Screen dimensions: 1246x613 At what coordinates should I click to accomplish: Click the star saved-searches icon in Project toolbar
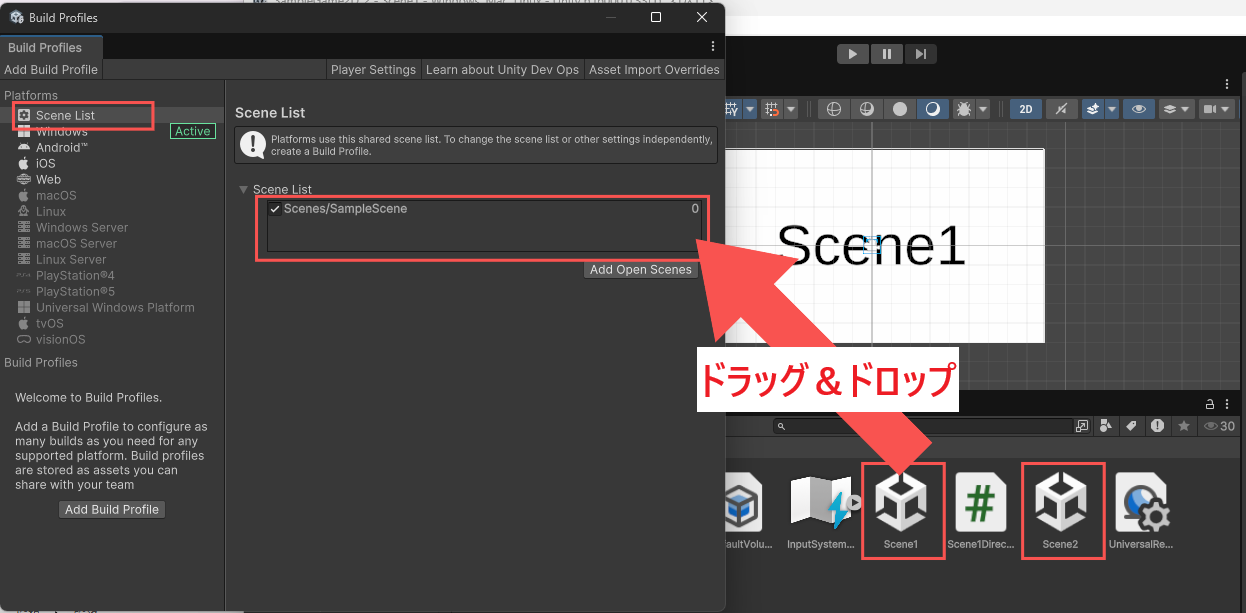pos(1184,426)
